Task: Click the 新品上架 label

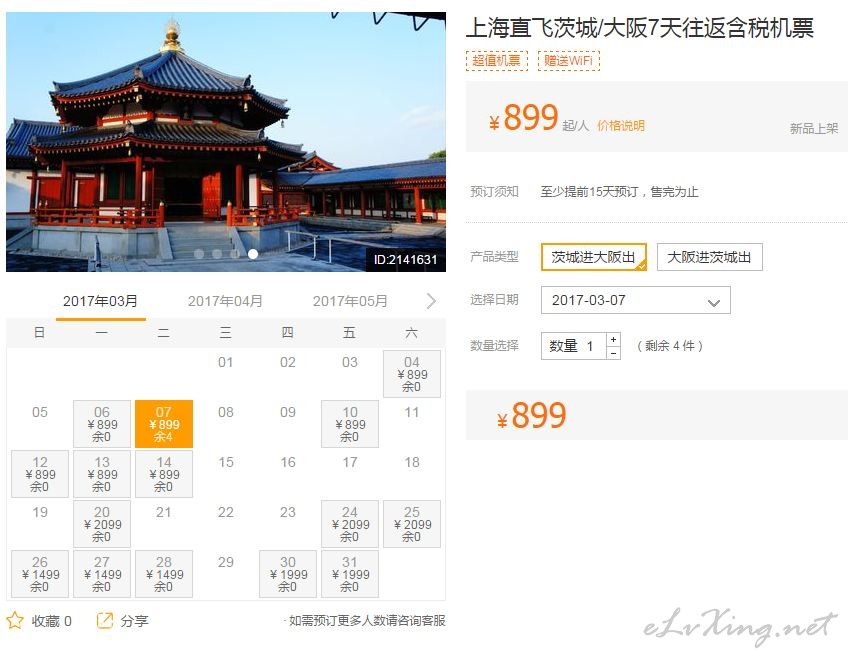Action: (814, 128)
